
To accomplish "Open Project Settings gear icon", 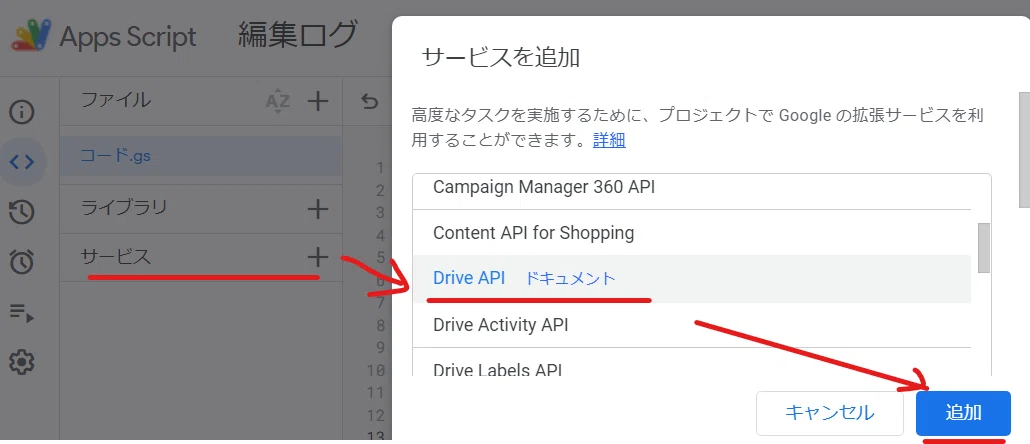I will [x=22, y=362].
